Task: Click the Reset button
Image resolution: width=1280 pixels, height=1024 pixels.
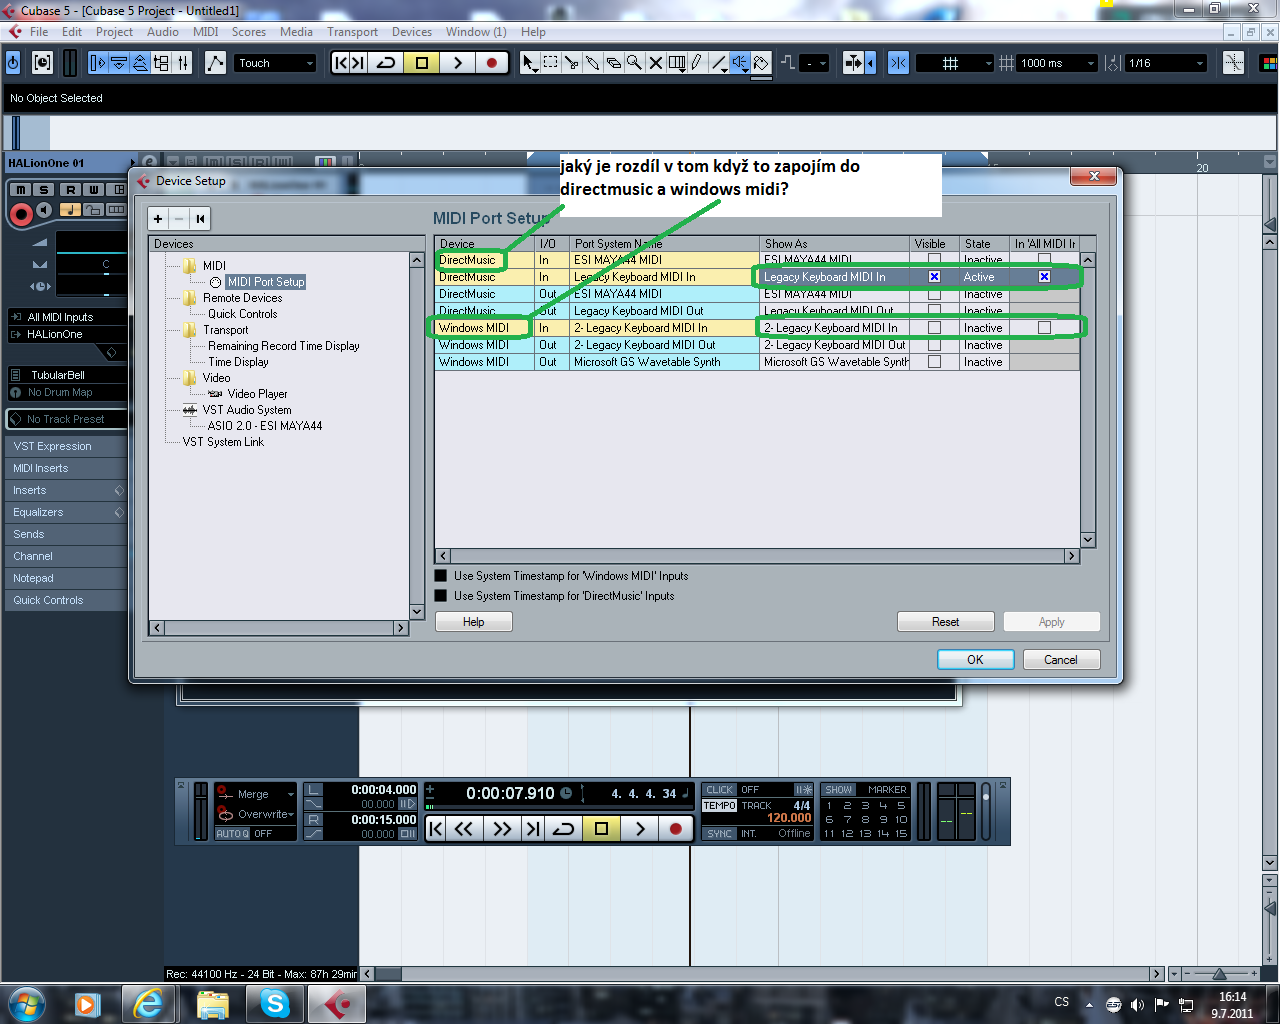Action: pyautogui.click(x=945, y=622)
